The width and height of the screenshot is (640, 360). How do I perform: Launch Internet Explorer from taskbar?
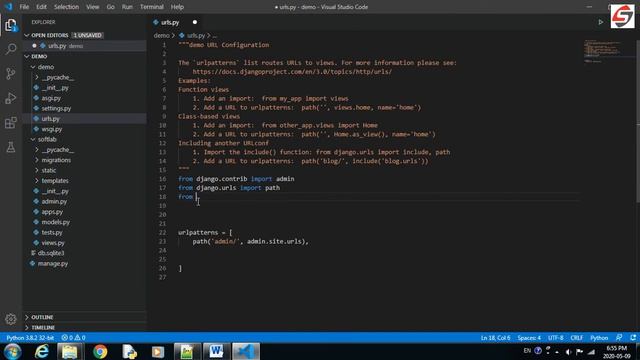pos(42,351)
